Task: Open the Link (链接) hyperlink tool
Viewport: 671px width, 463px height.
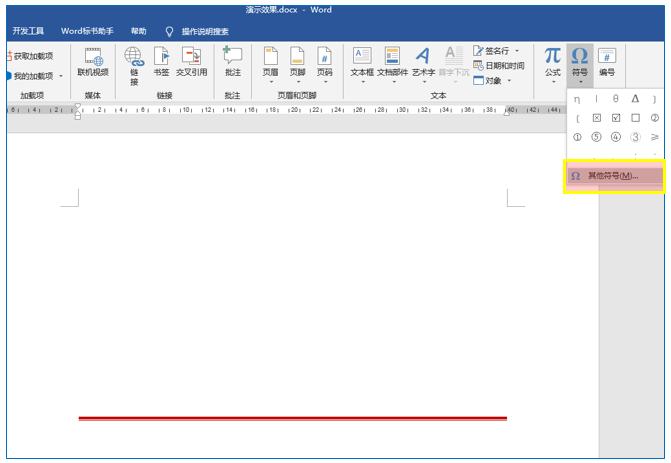Action: [x=134, y=66]
